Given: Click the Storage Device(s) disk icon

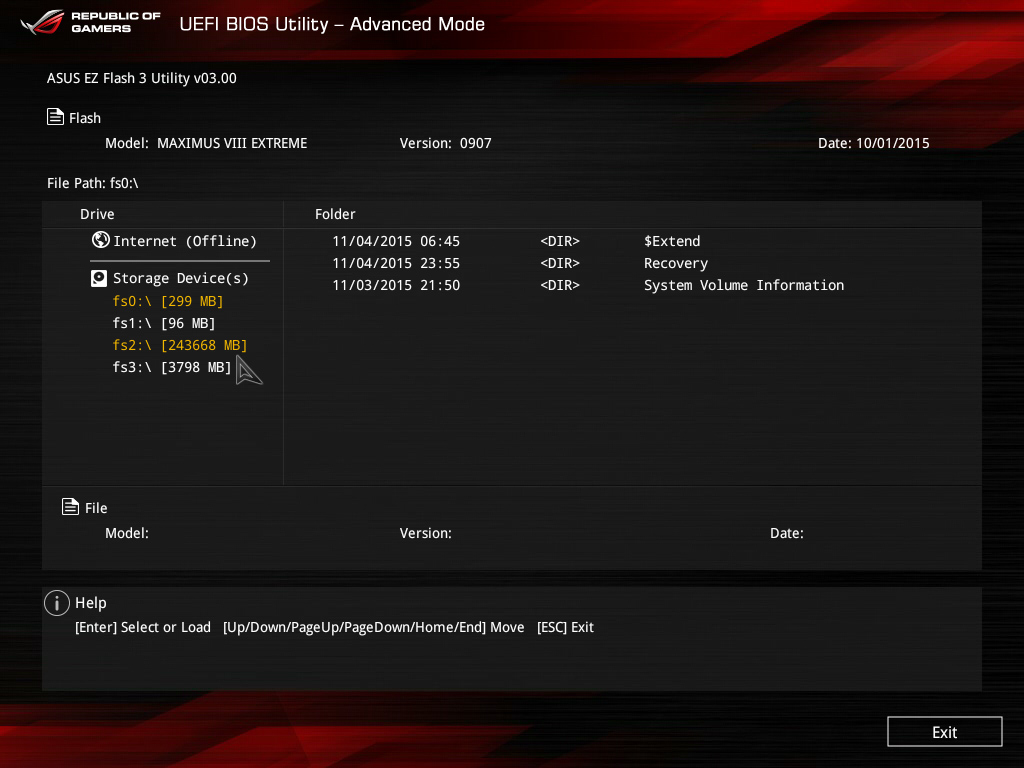Looking at the screenshot, I should click(x=99, y=278).
